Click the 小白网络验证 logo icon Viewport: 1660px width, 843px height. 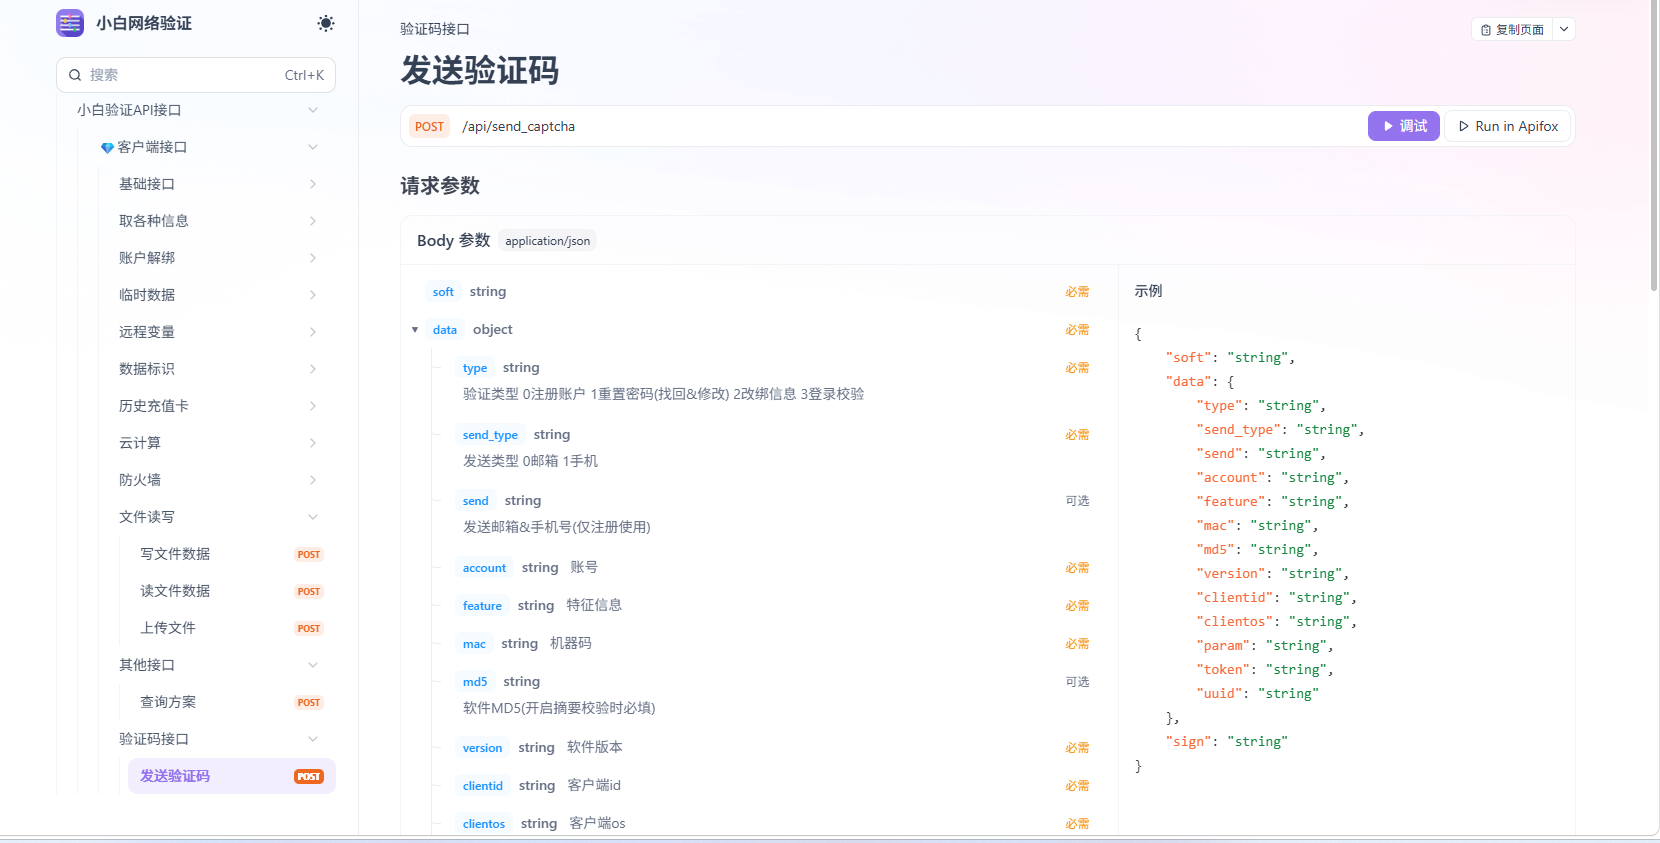[x=70, y=23]
